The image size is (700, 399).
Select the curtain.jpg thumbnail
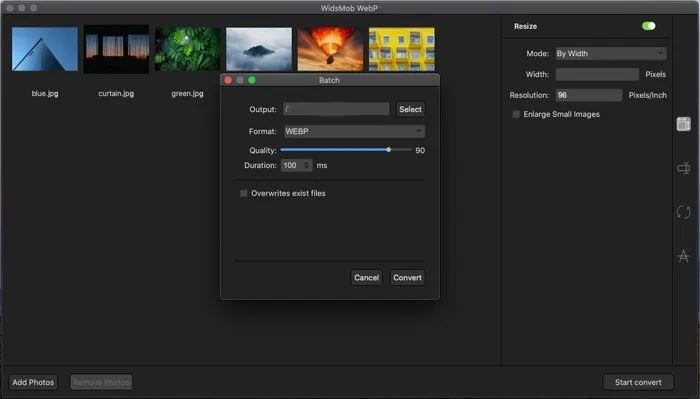click(116, 49)
